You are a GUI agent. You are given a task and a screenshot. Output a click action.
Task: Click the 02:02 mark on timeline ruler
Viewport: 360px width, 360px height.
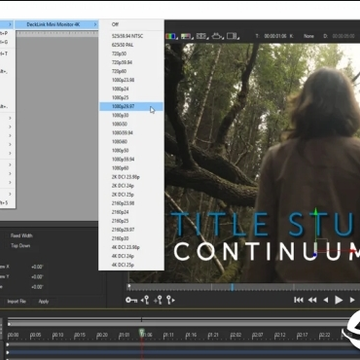(236, 335)
